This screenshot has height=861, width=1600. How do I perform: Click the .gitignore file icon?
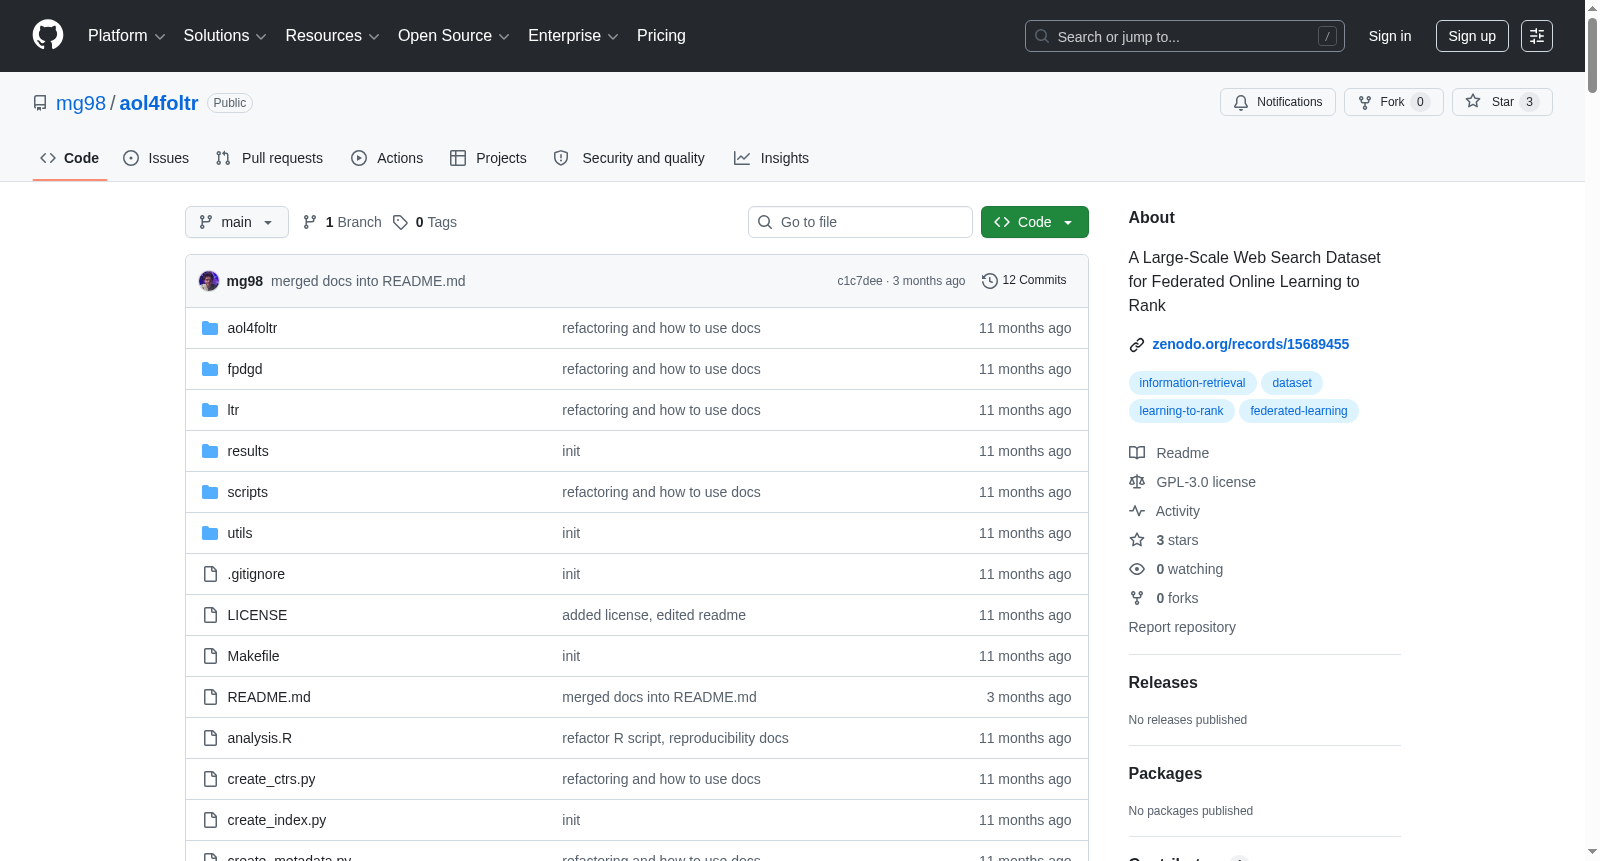210,574
